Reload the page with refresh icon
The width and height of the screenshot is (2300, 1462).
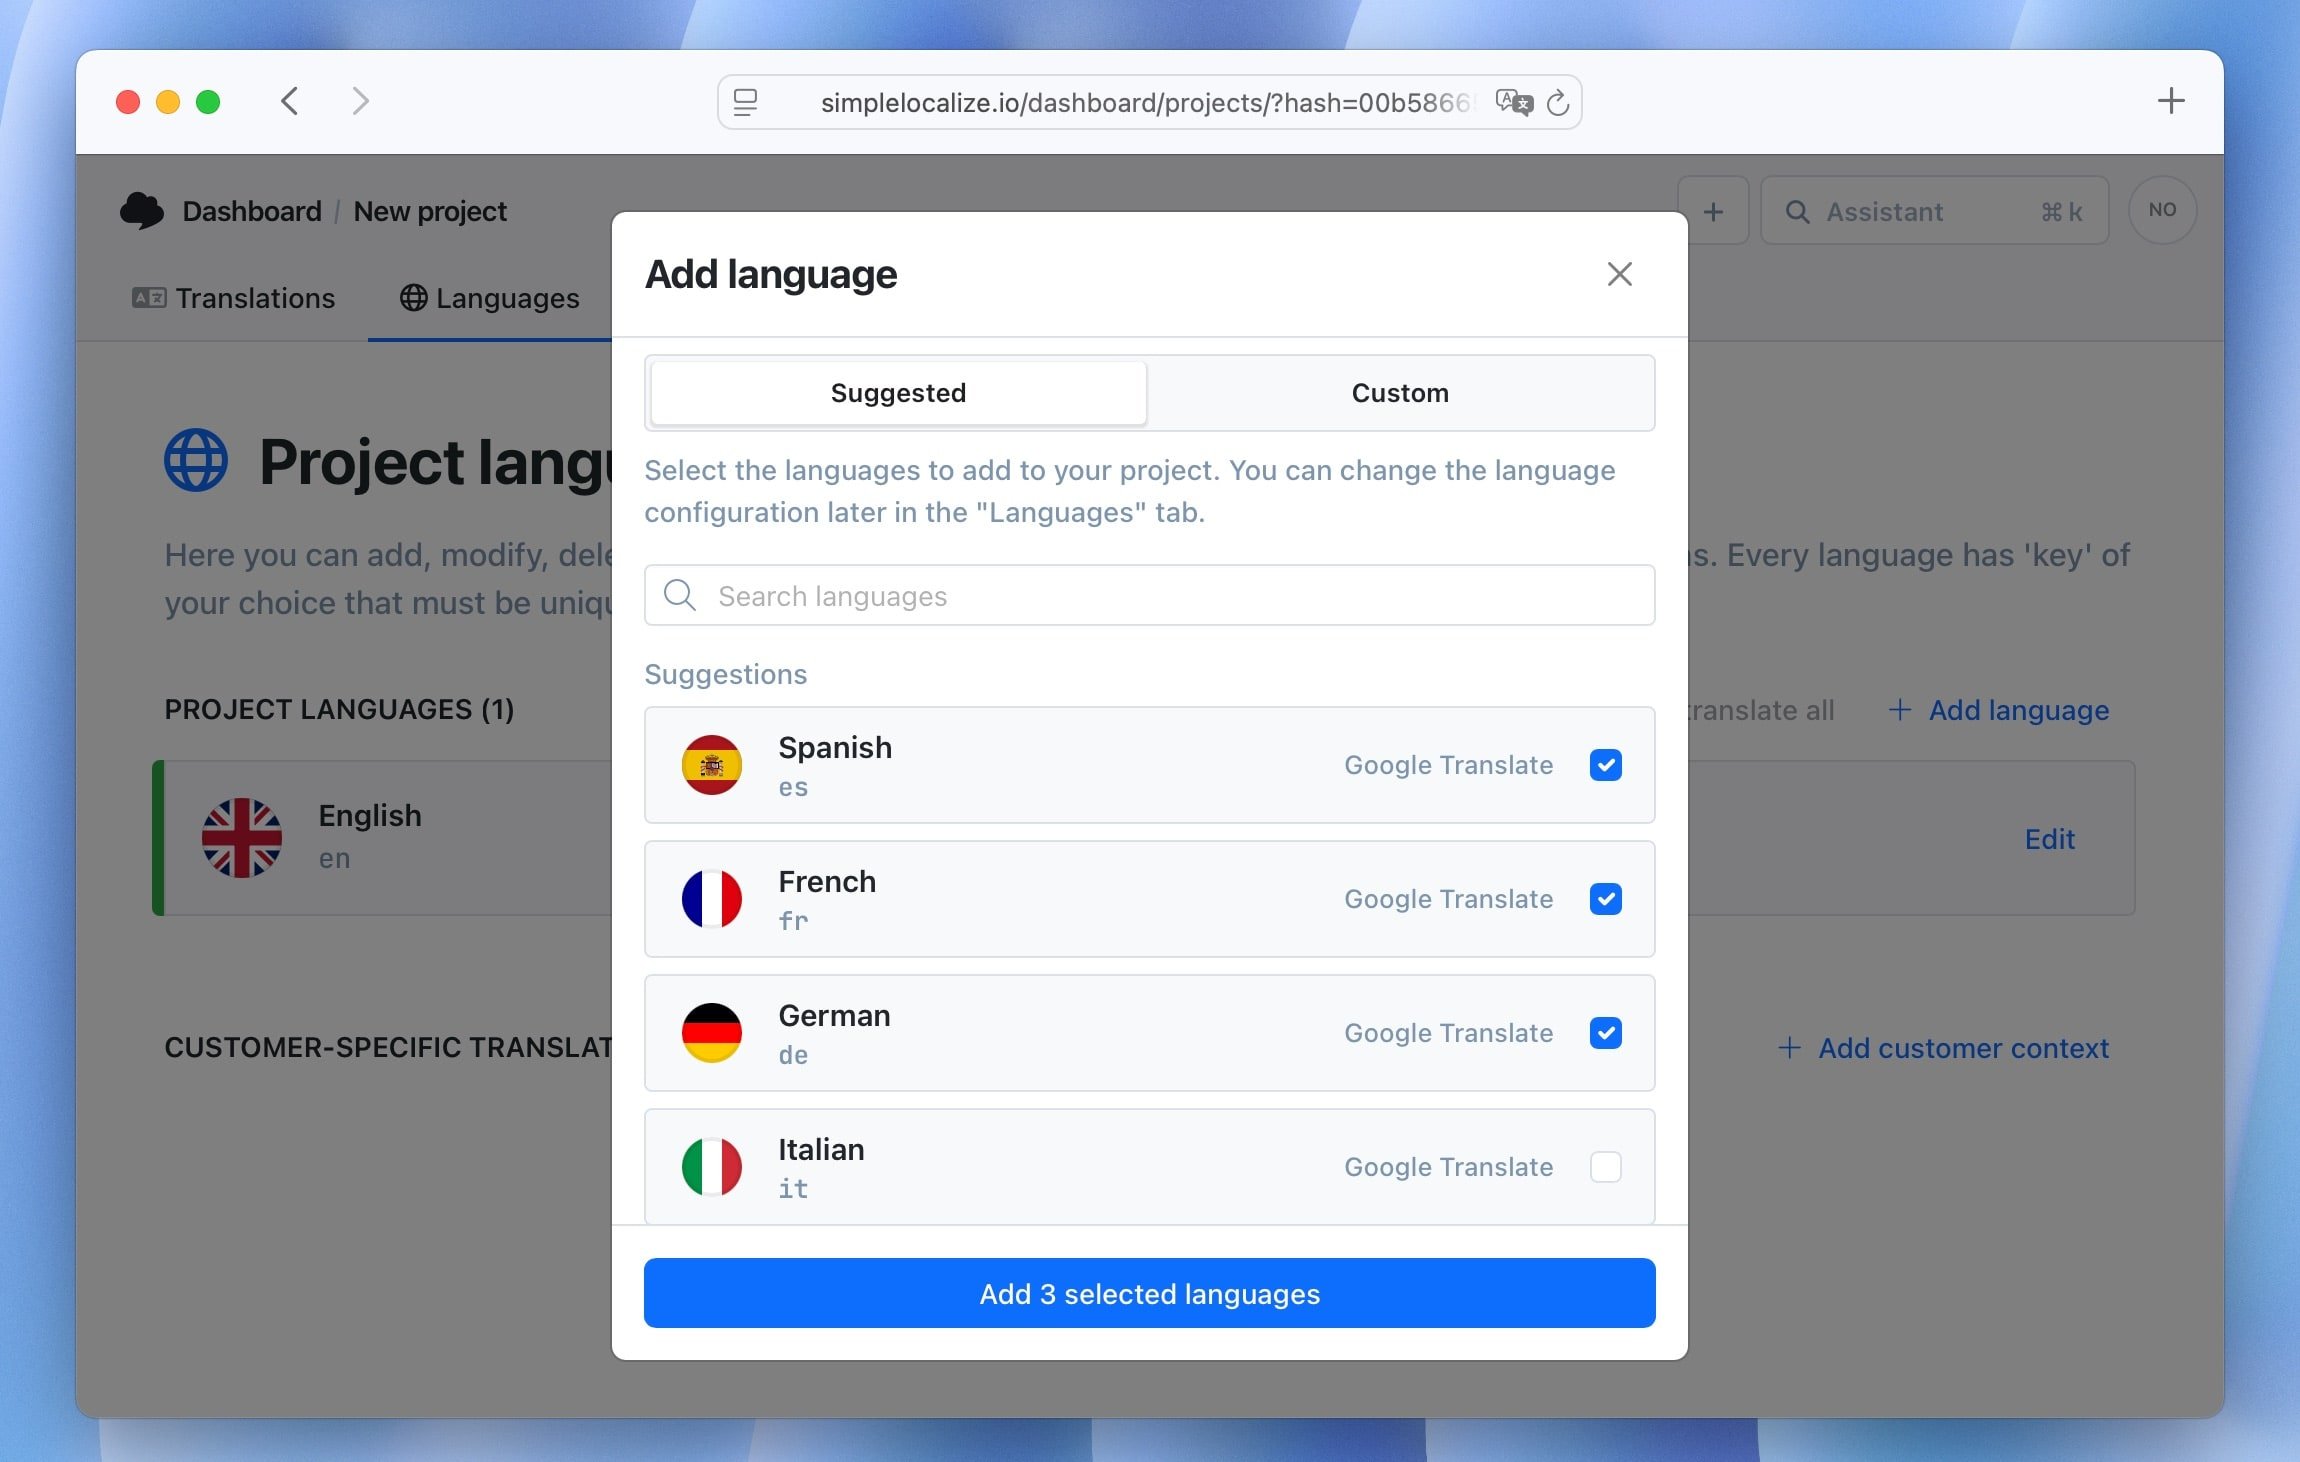[x=1558, y=102]
